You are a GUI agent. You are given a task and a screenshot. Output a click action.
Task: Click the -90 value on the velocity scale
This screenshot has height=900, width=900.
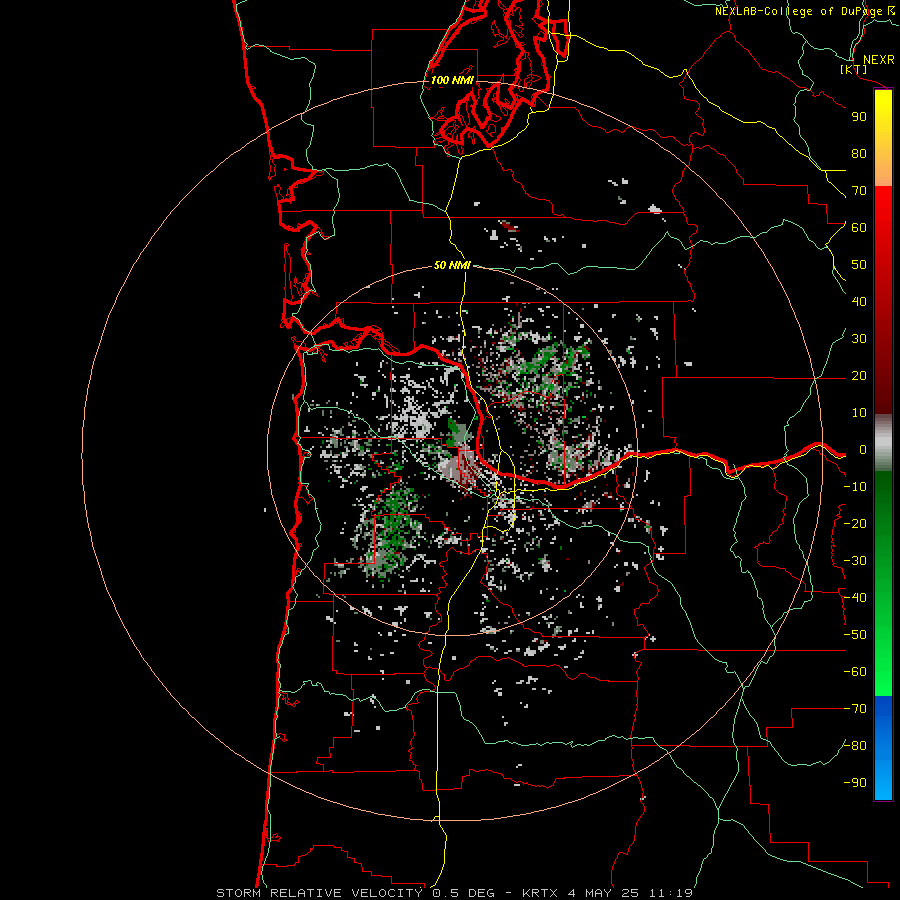coord(855,783)
